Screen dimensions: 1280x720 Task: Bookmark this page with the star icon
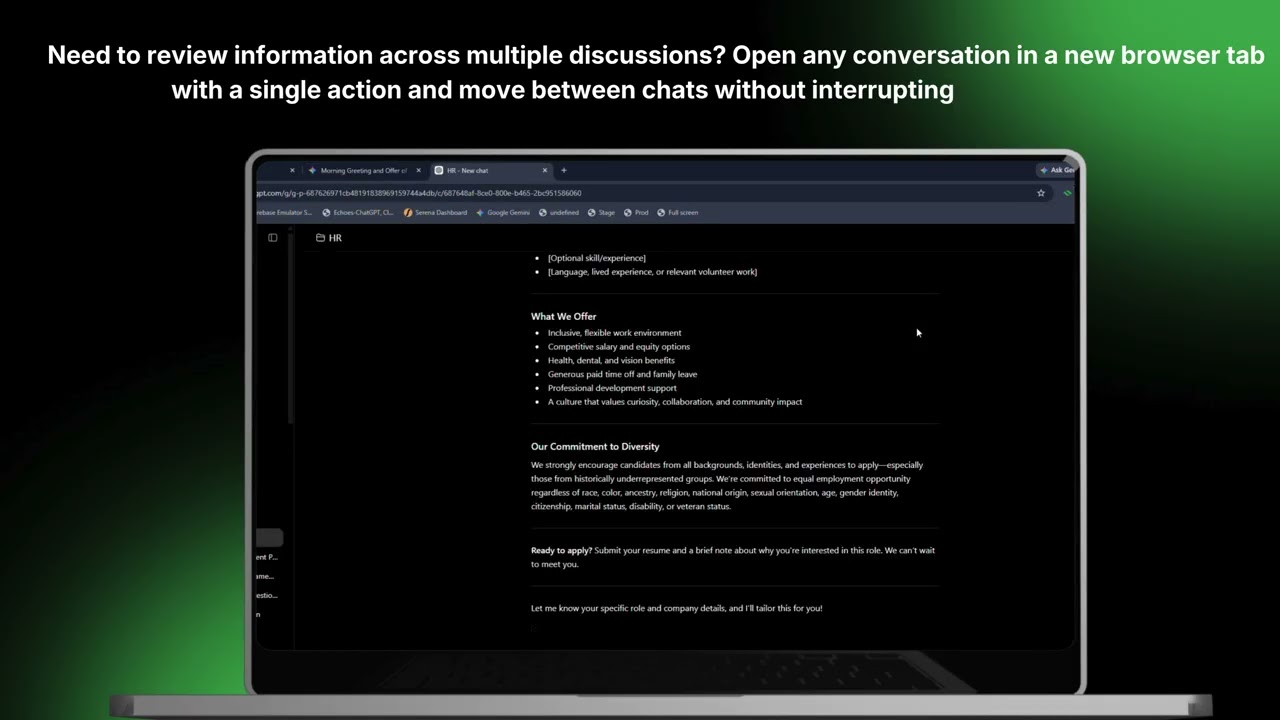[x=1041, y=193]
